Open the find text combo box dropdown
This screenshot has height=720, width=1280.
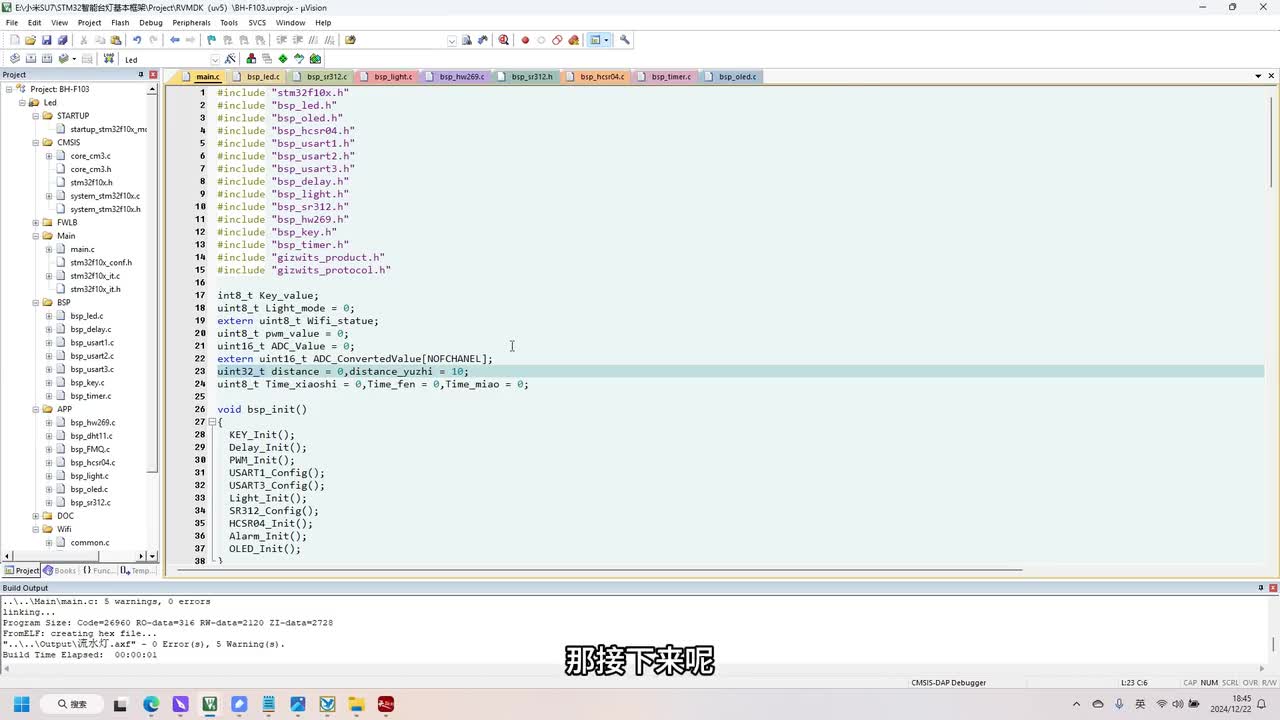click(x=452, y=41)
